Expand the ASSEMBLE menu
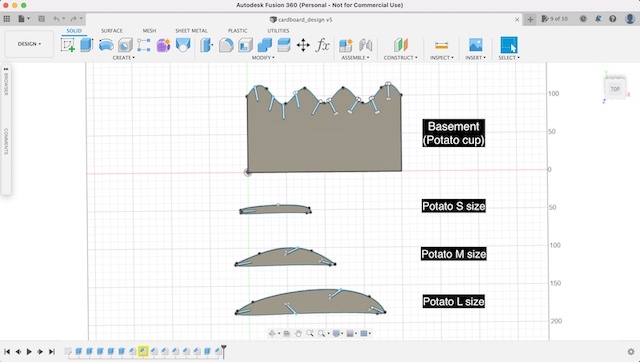This screenshot has width=640, height=362. click(x=355, y=58)
